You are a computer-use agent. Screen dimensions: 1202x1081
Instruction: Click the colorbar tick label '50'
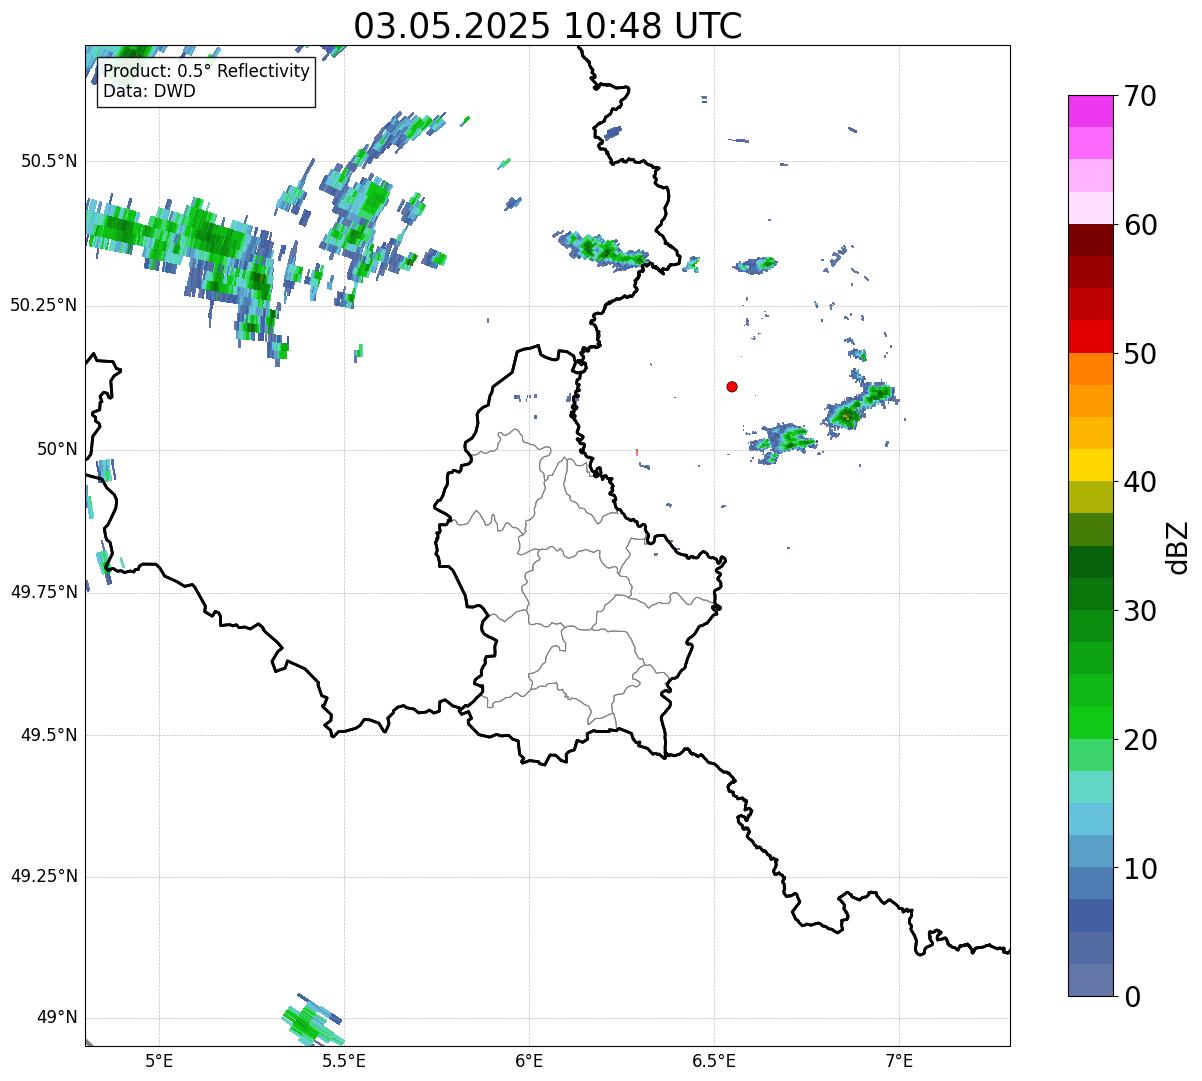click(x=1141, y=354)
